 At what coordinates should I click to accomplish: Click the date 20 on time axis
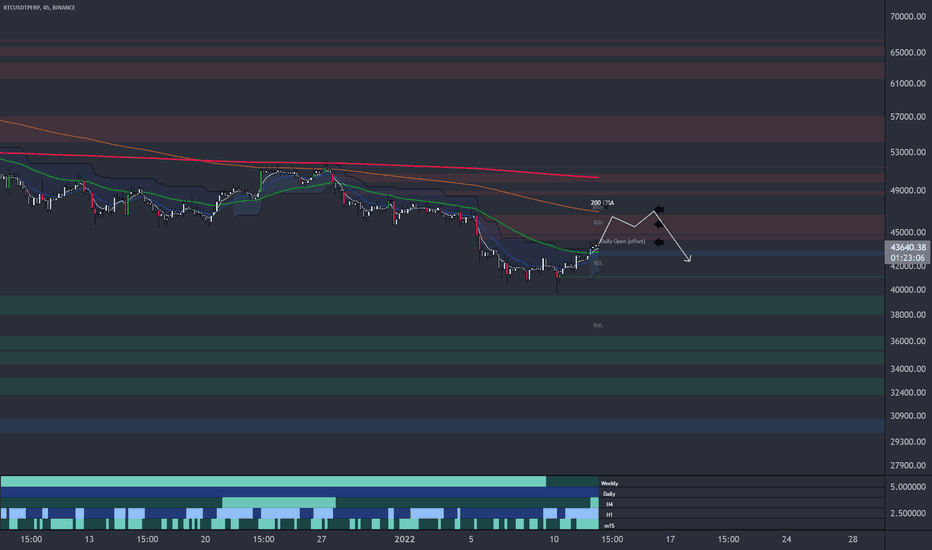[205, 539]
